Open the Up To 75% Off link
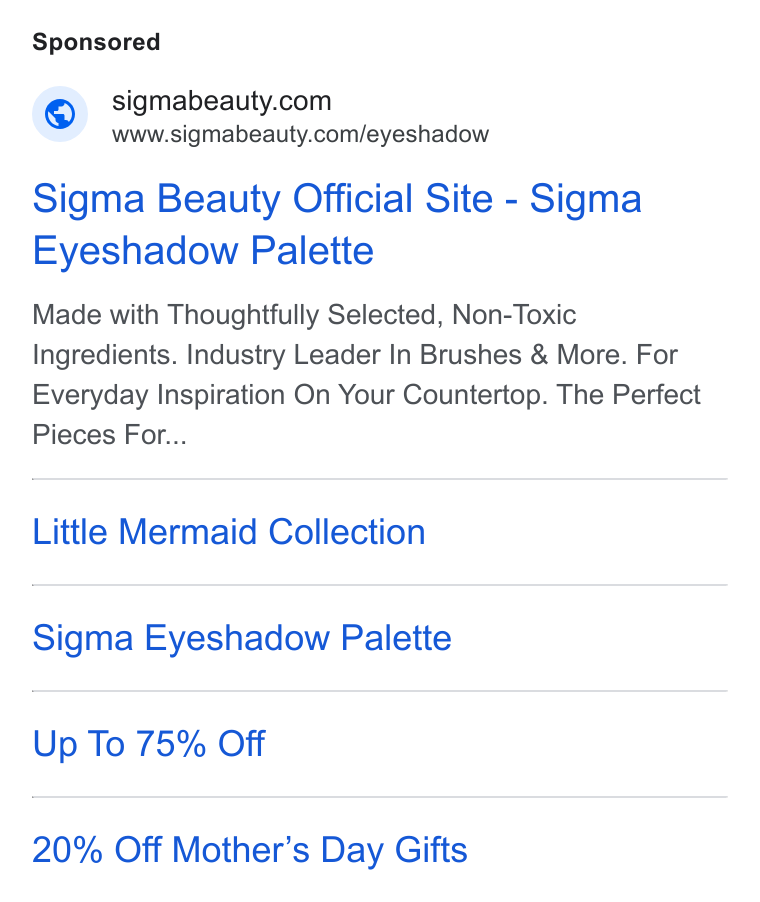760x902 pixels. [x=148, y=744]
